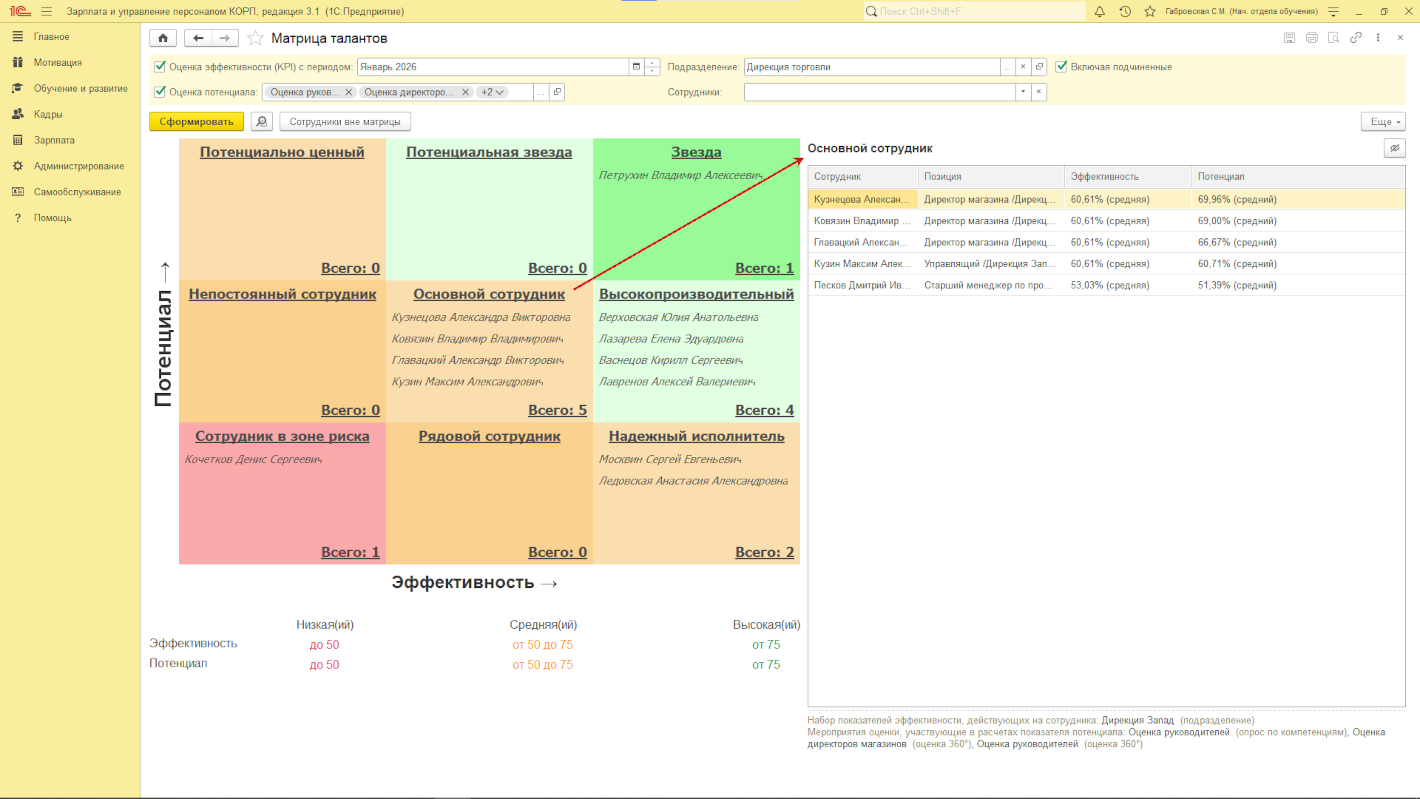Go to the Зарплата sidebar section
This screenshot has width=1420, height=799.
[54, 140]
